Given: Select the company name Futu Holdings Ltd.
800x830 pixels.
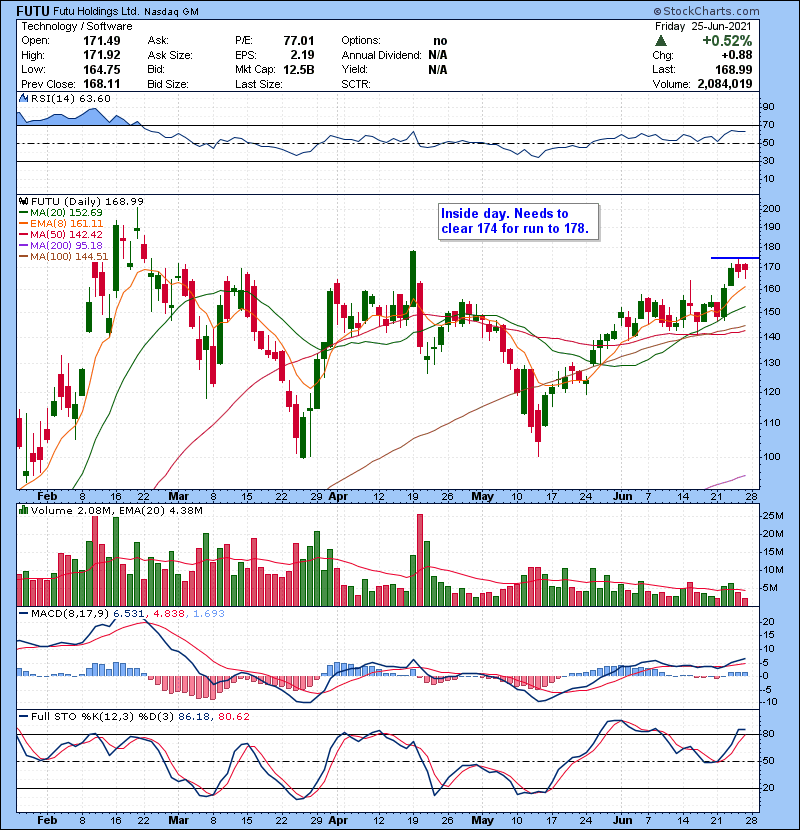Looking at the screenshot, I should (x=96, y=11).
